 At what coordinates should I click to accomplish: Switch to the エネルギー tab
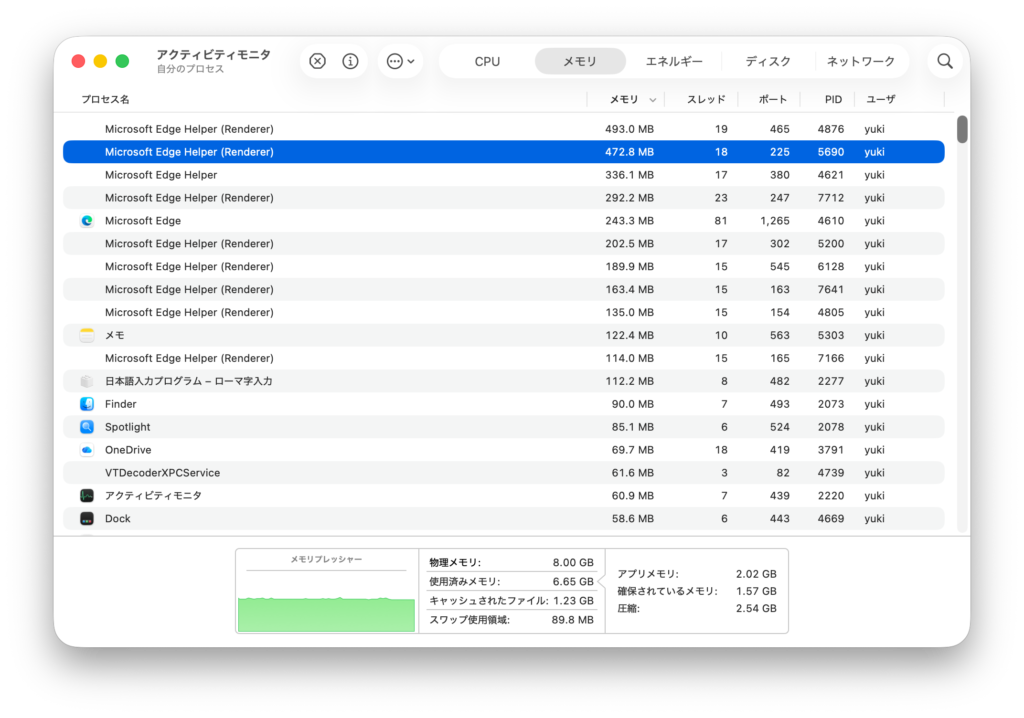[674, 61]
